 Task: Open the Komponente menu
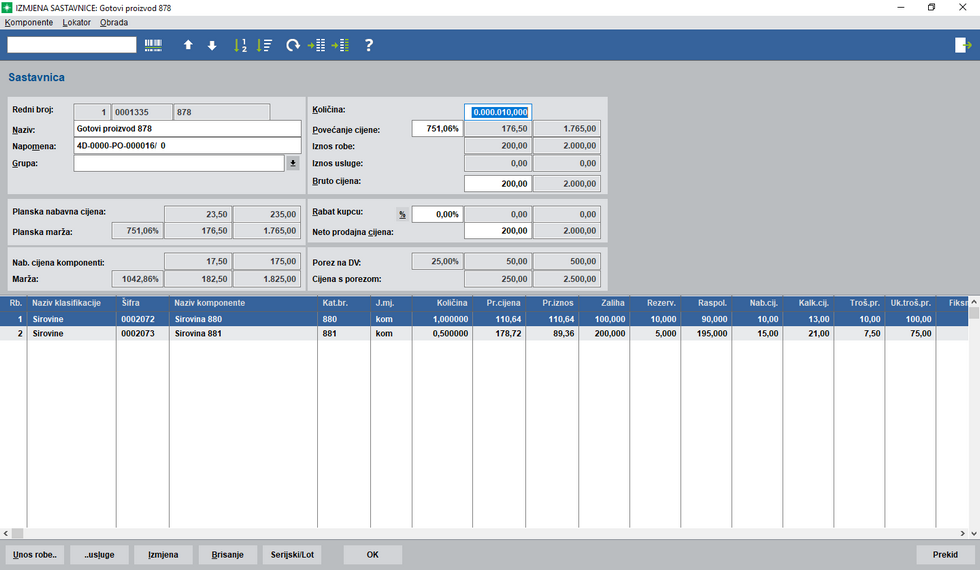(29, 22)
